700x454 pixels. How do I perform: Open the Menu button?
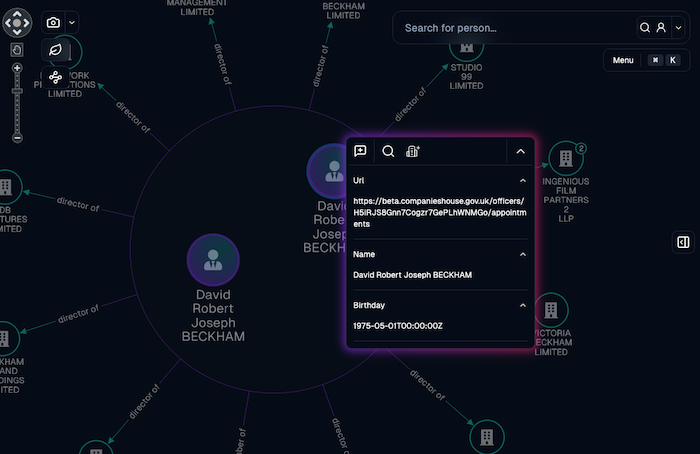(623, 60)
